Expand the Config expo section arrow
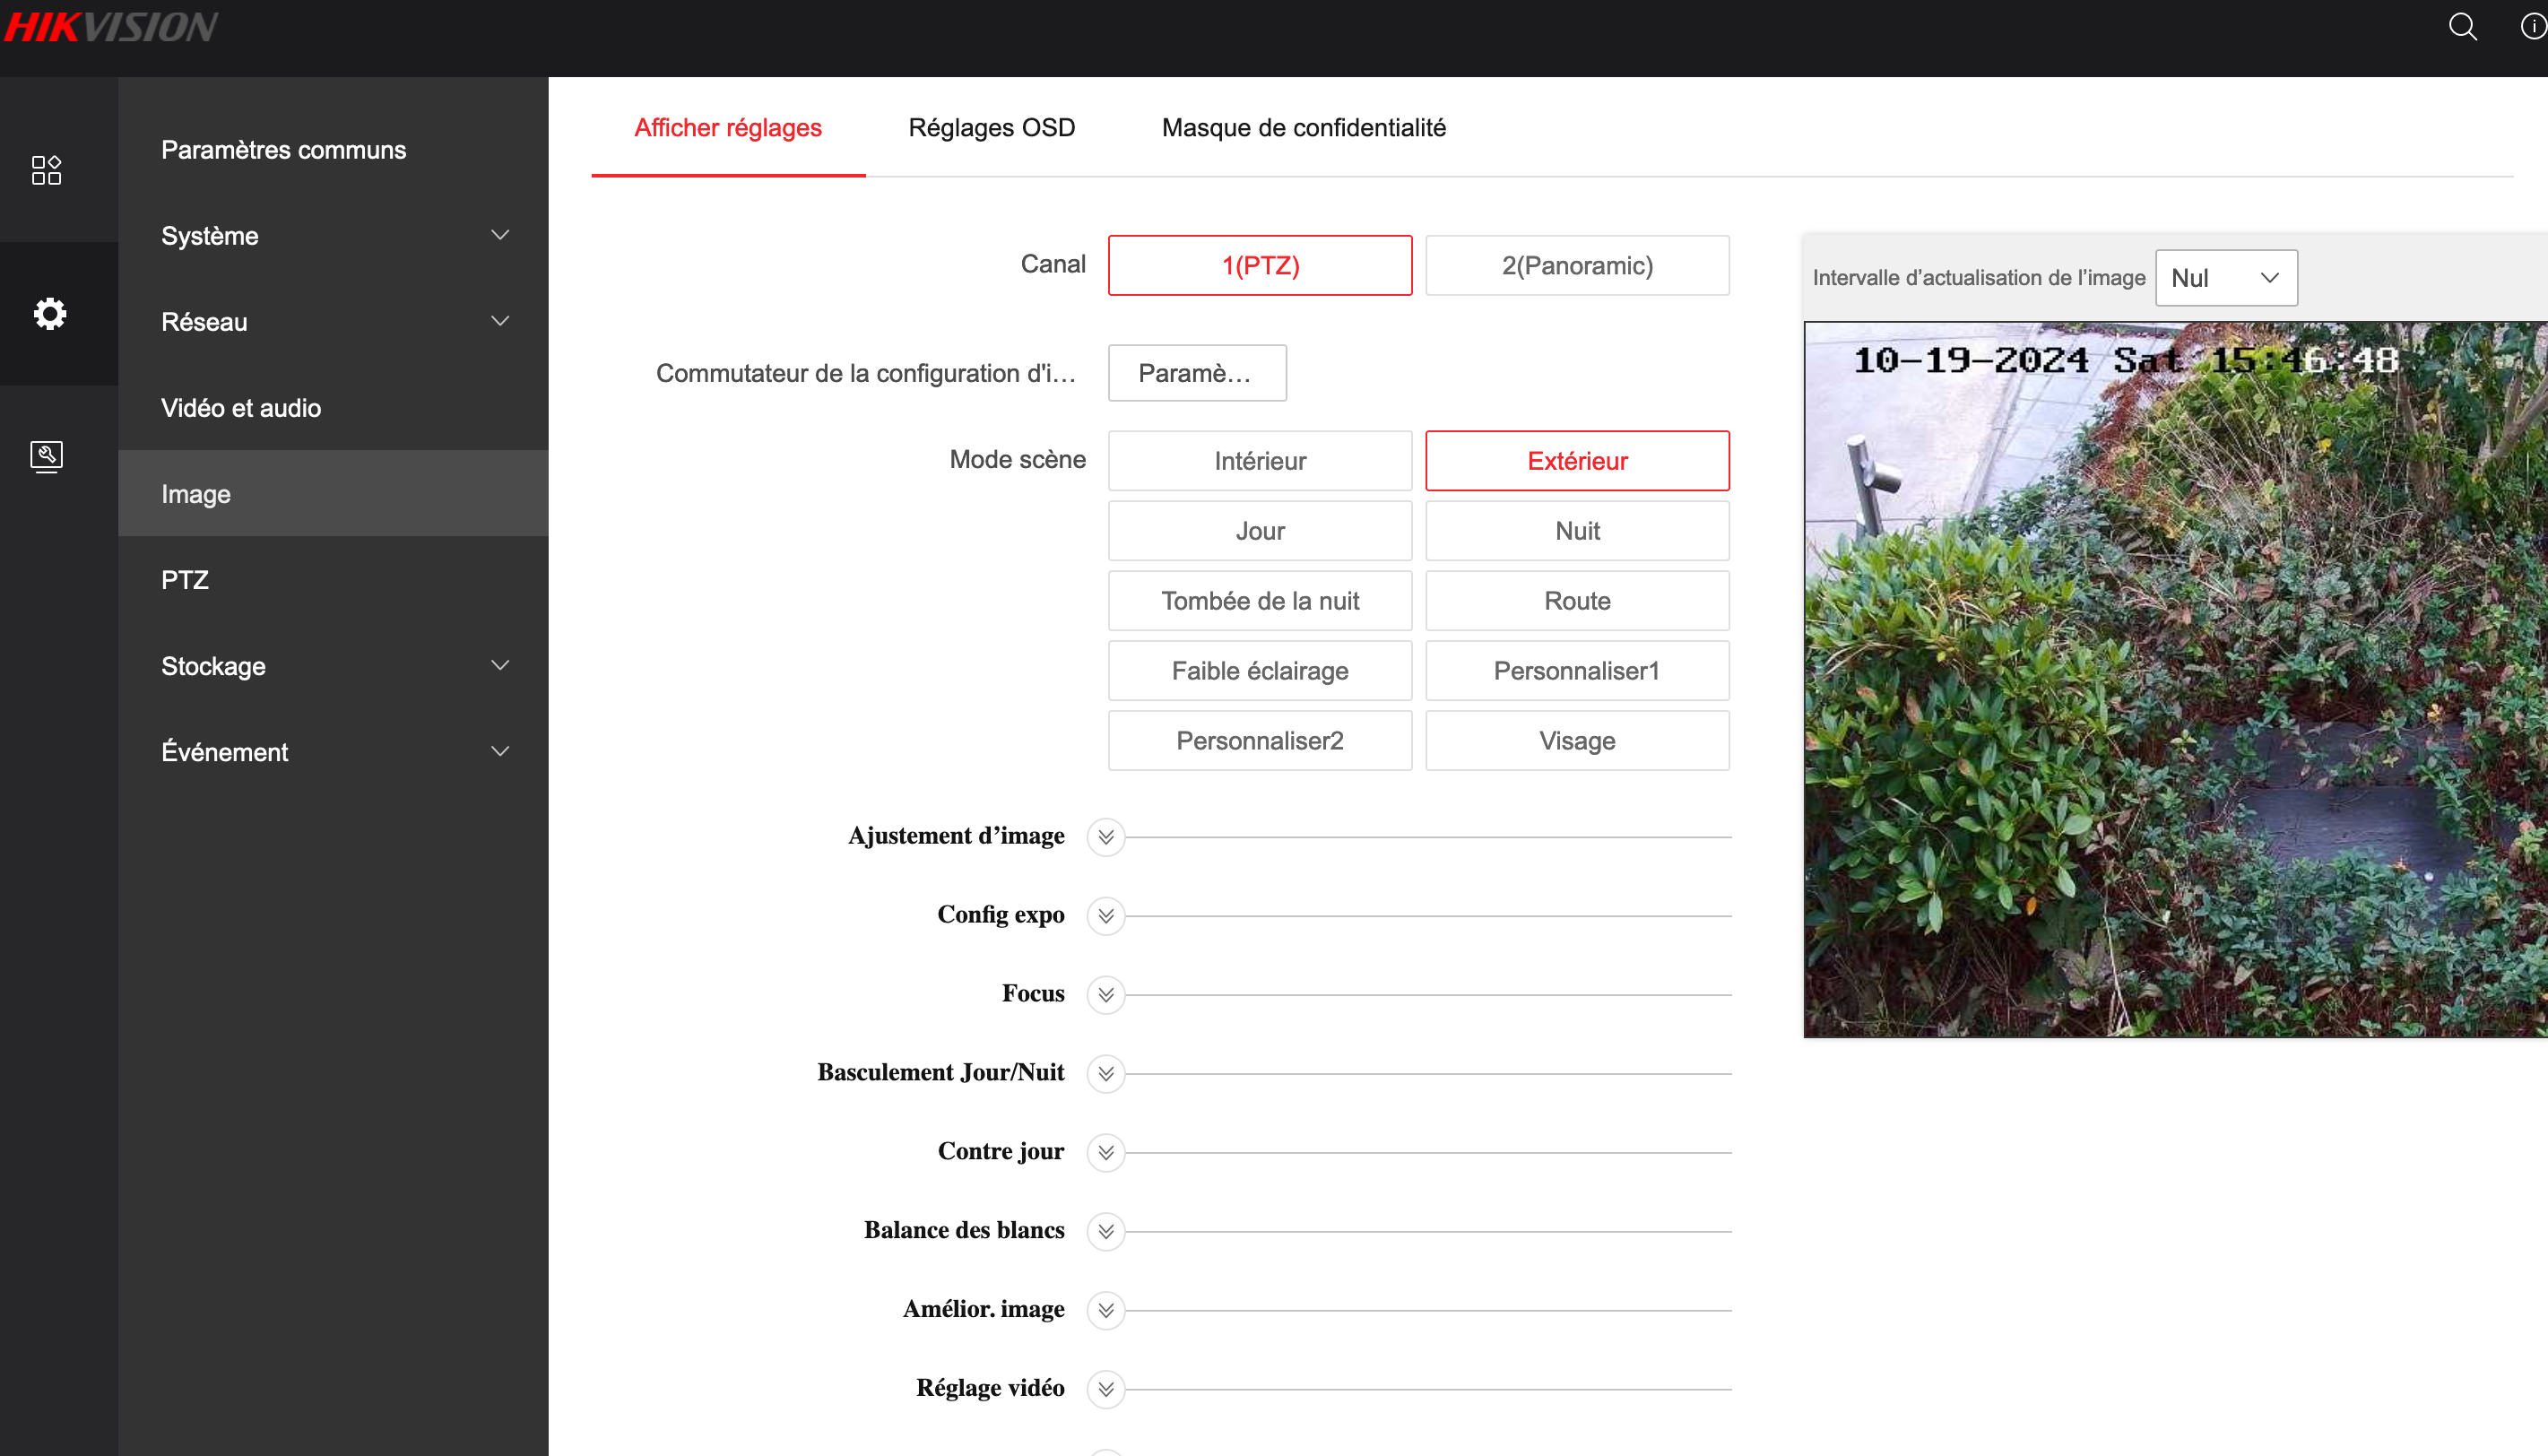Image resolution: width=2548 pixels, height=1456 pixels. point(1106,916)
